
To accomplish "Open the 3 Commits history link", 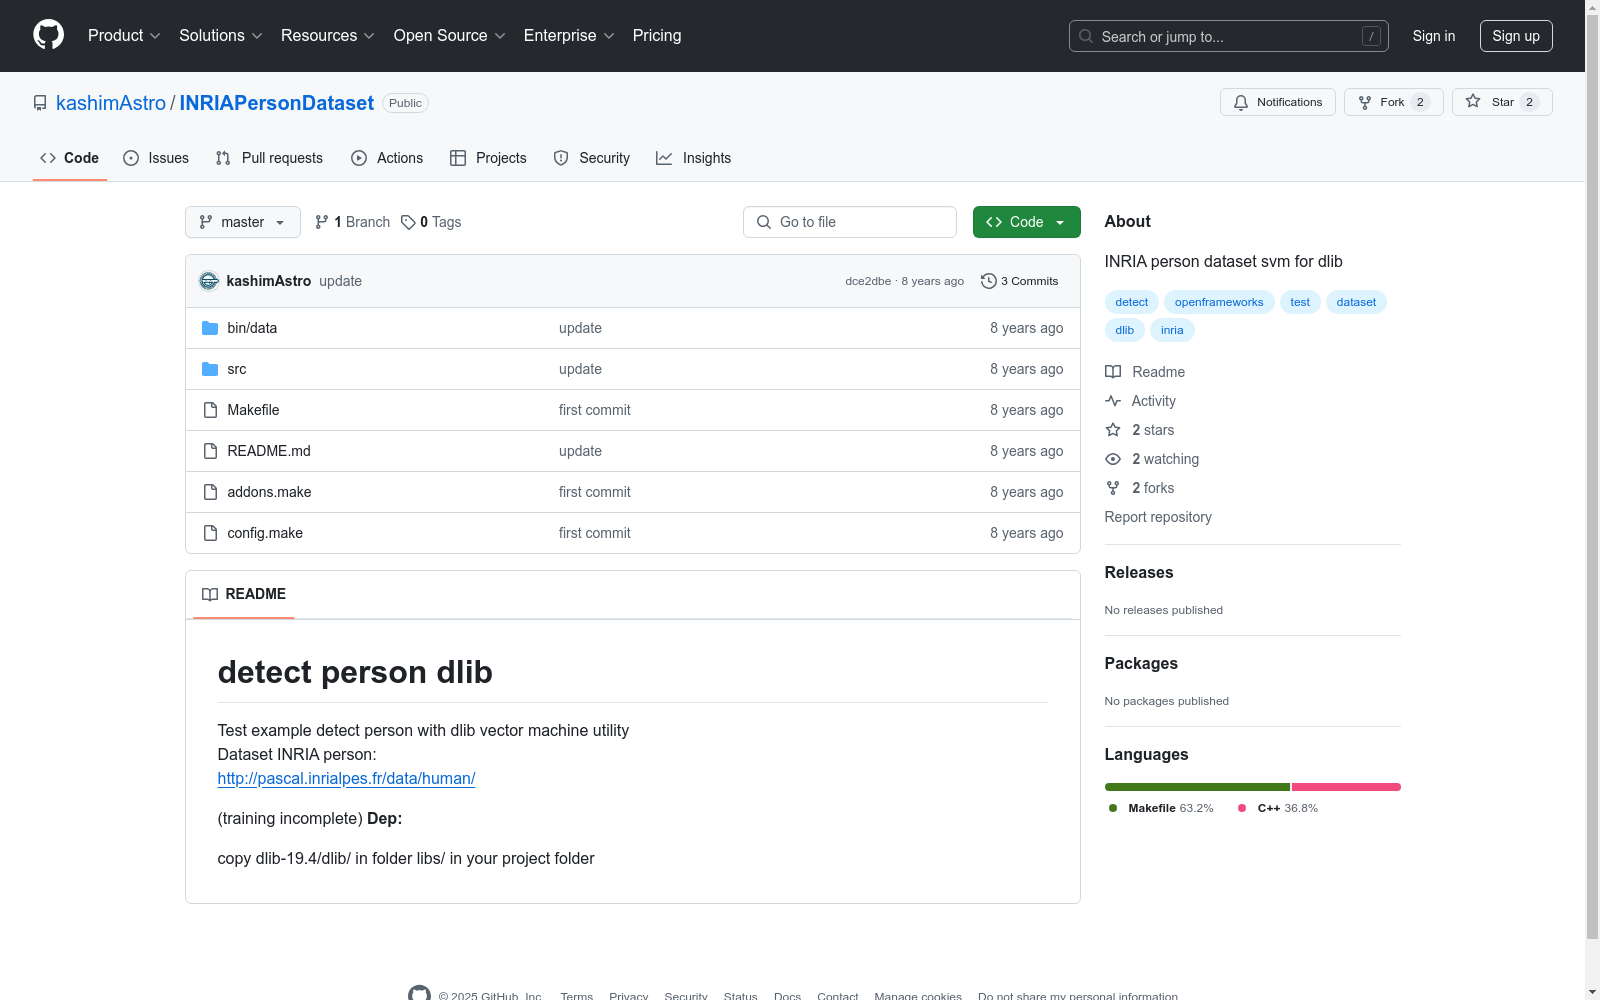I will (x=1019, y=281).
